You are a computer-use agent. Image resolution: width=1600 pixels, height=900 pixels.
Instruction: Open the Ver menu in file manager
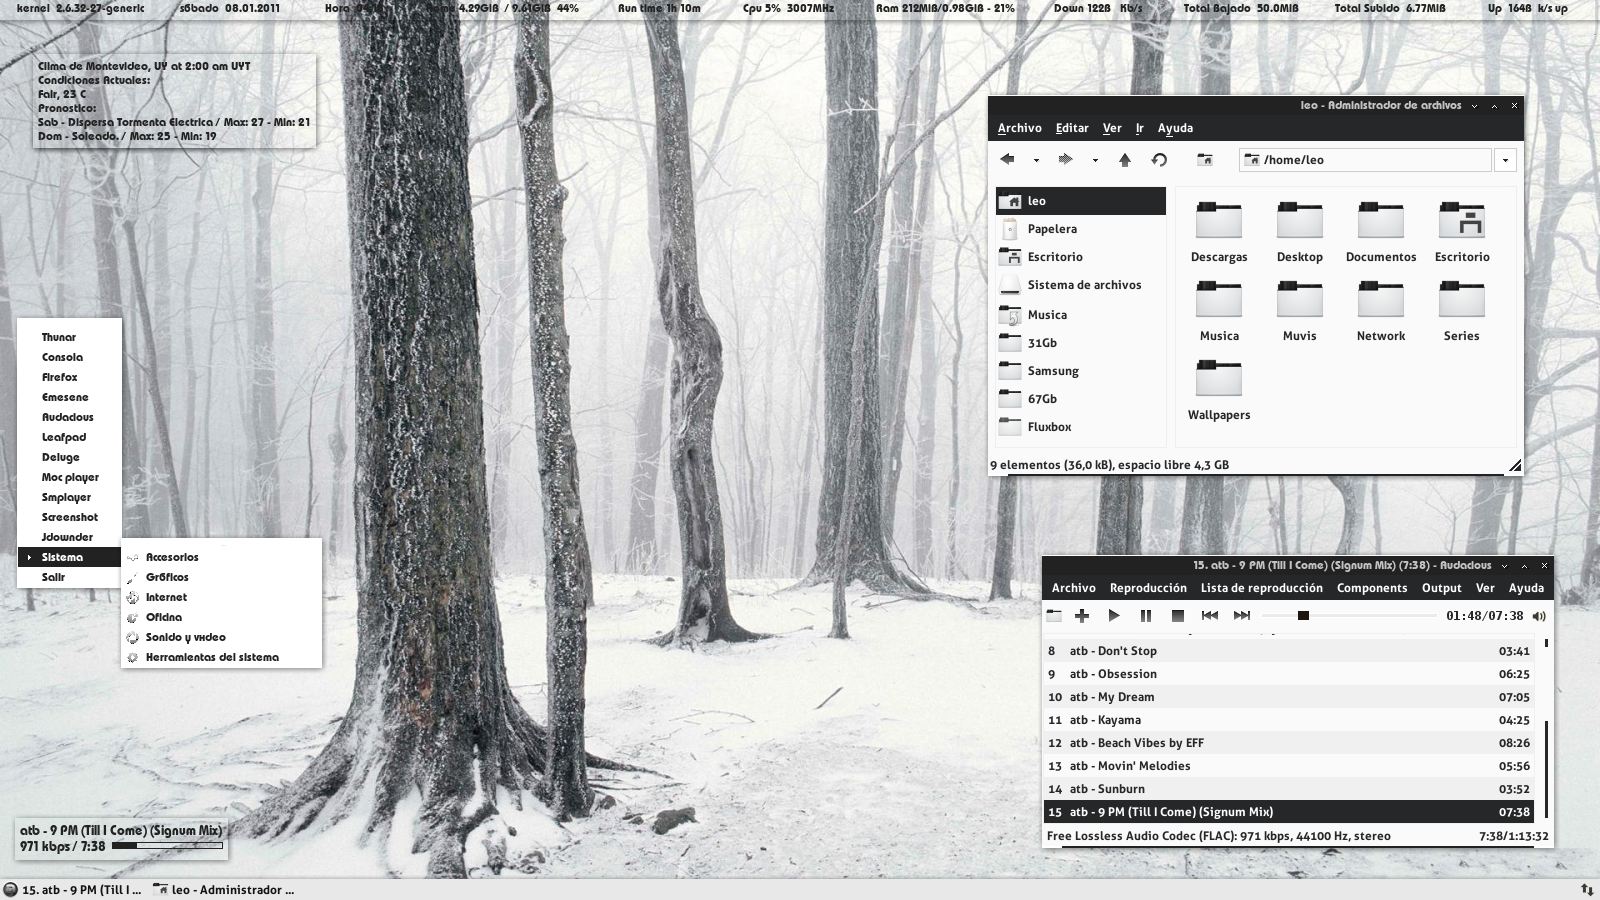pyautogui.click(x=1112, y=128)
